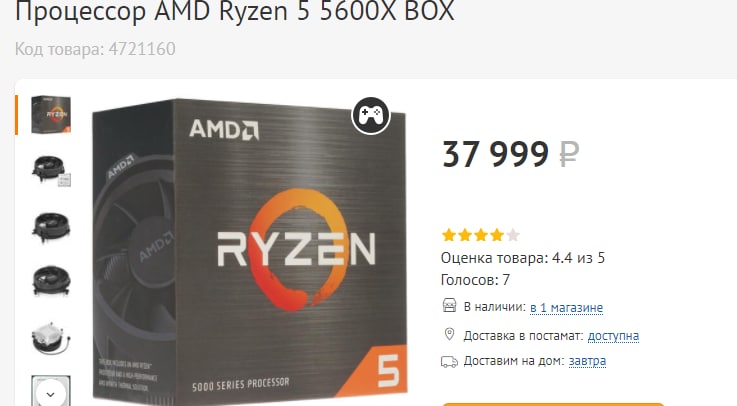Select the gray fifth rating star

click(513, 234)
